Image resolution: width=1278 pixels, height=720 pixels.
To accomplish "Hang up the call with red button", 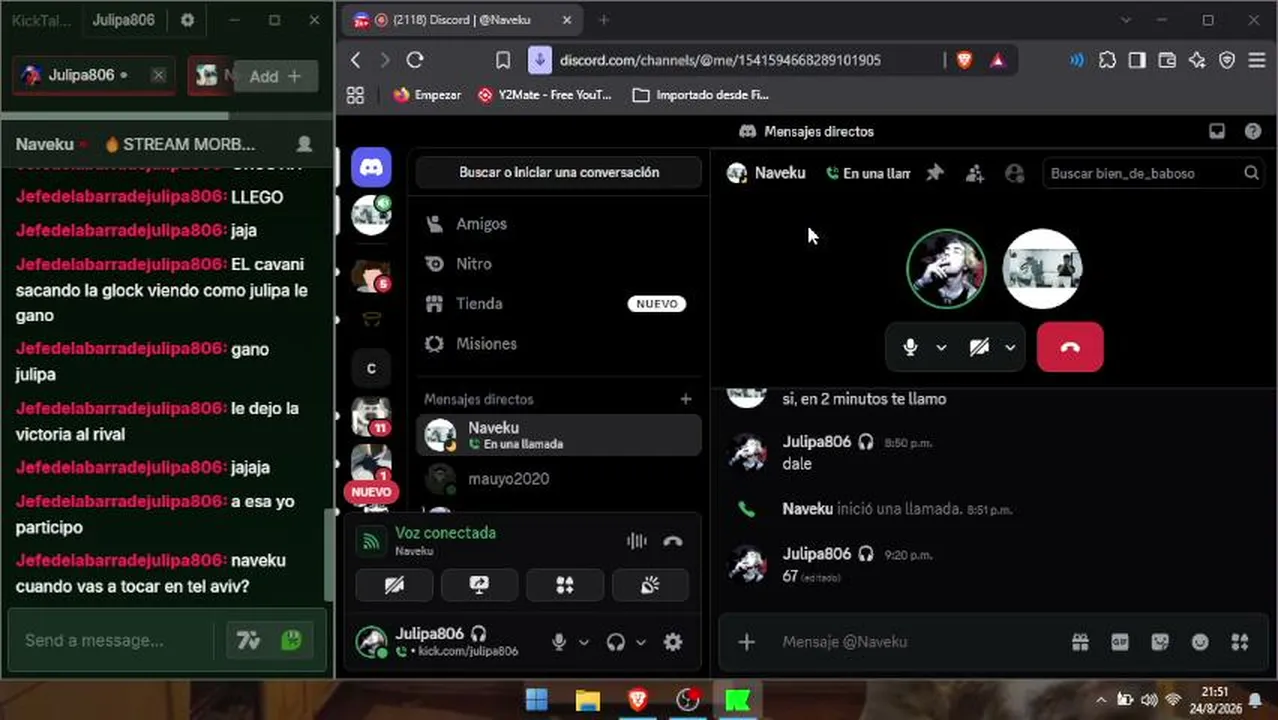I will point(1070,347).
